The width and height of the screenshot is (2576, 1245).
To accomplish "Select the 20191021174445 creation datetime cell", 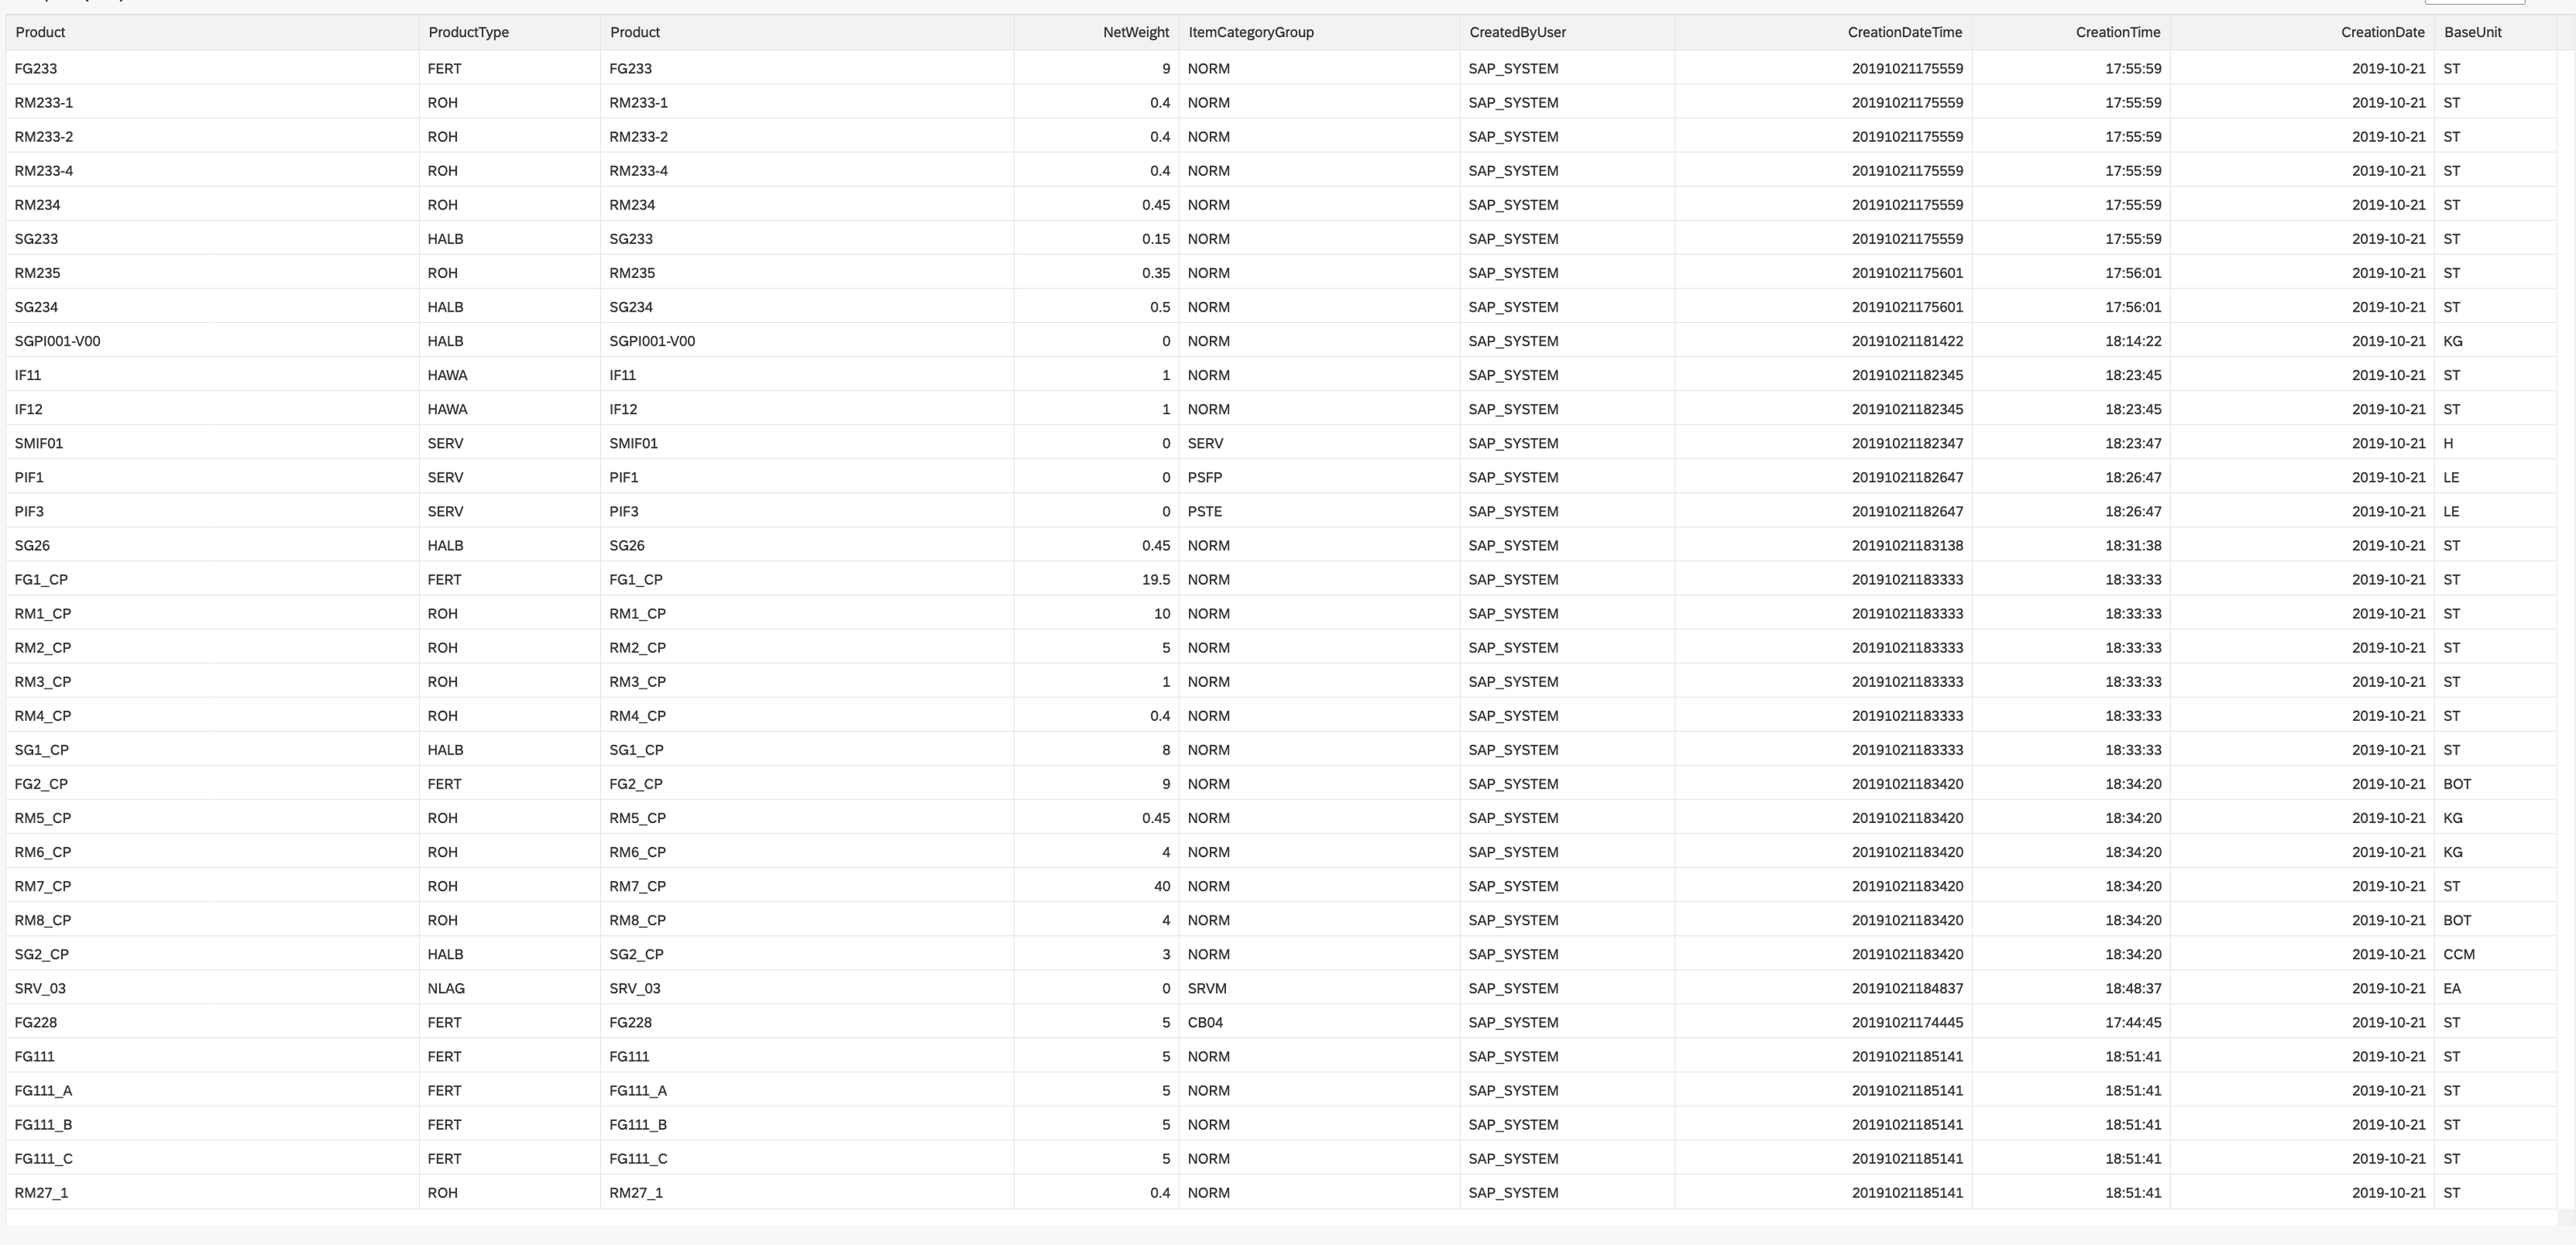I will tap(1906, 1022).
